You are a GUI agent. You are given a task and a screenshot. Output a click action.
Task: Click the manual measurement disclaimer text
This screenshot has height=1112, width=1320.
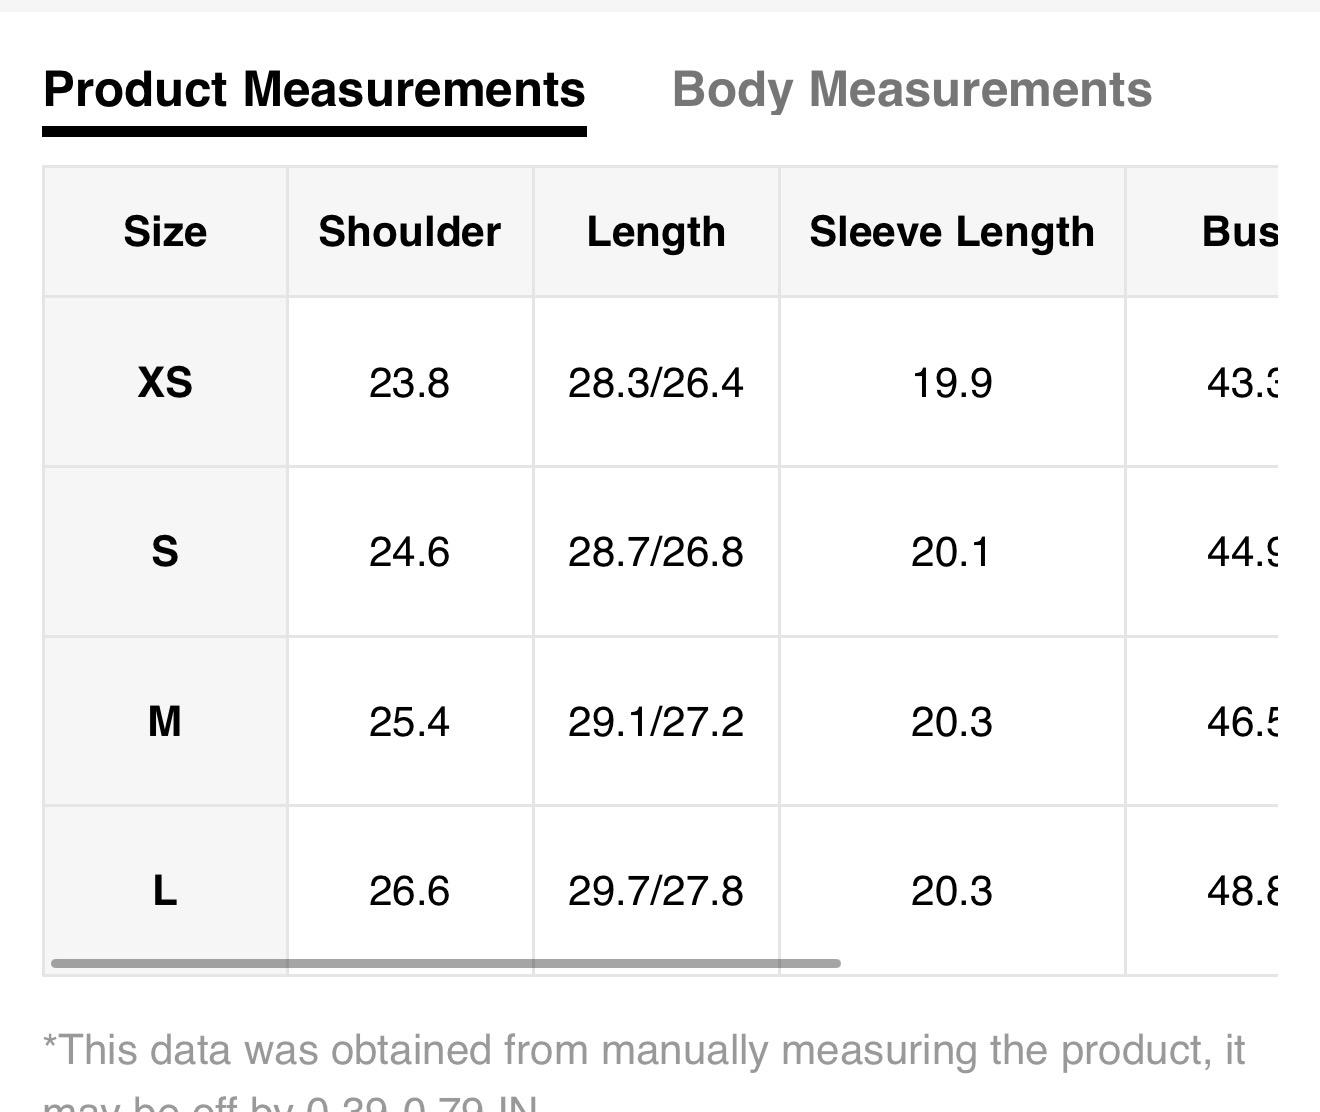(x=644, y=1052)
